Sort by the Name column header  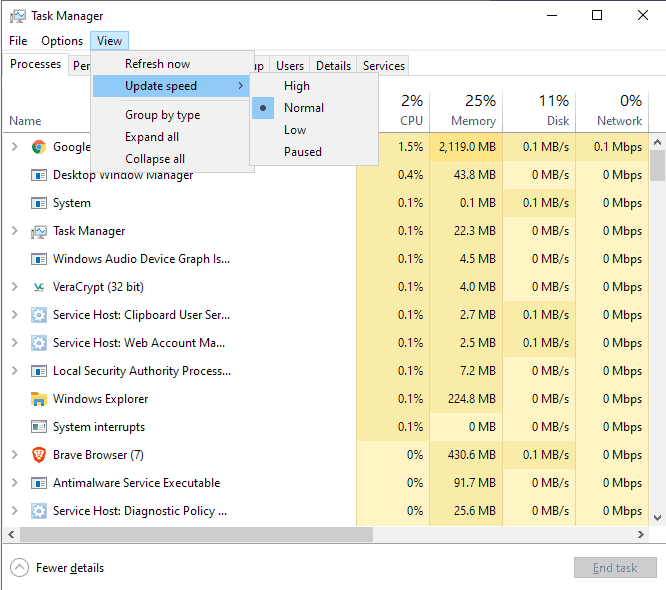click(x=25, y=121)
